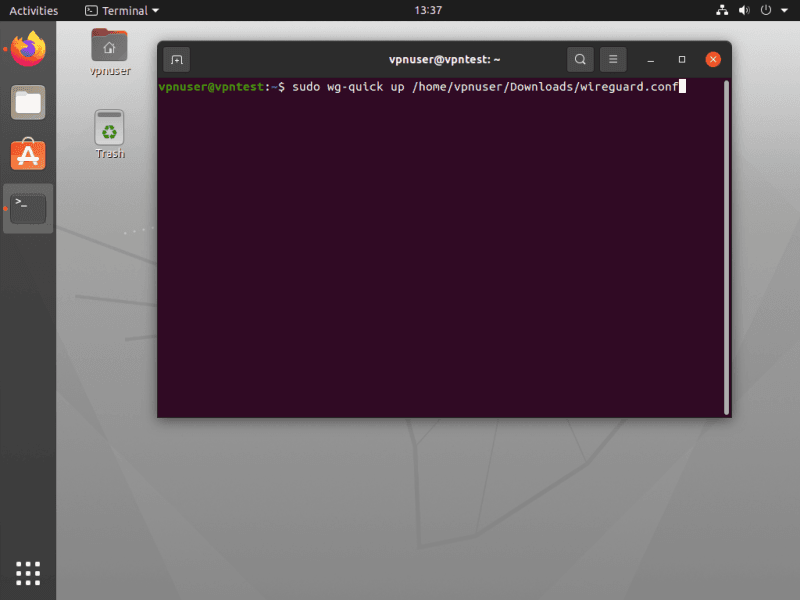Maximize the terminal window
This screenshot has height=600, width=800.
click(682, 59)
